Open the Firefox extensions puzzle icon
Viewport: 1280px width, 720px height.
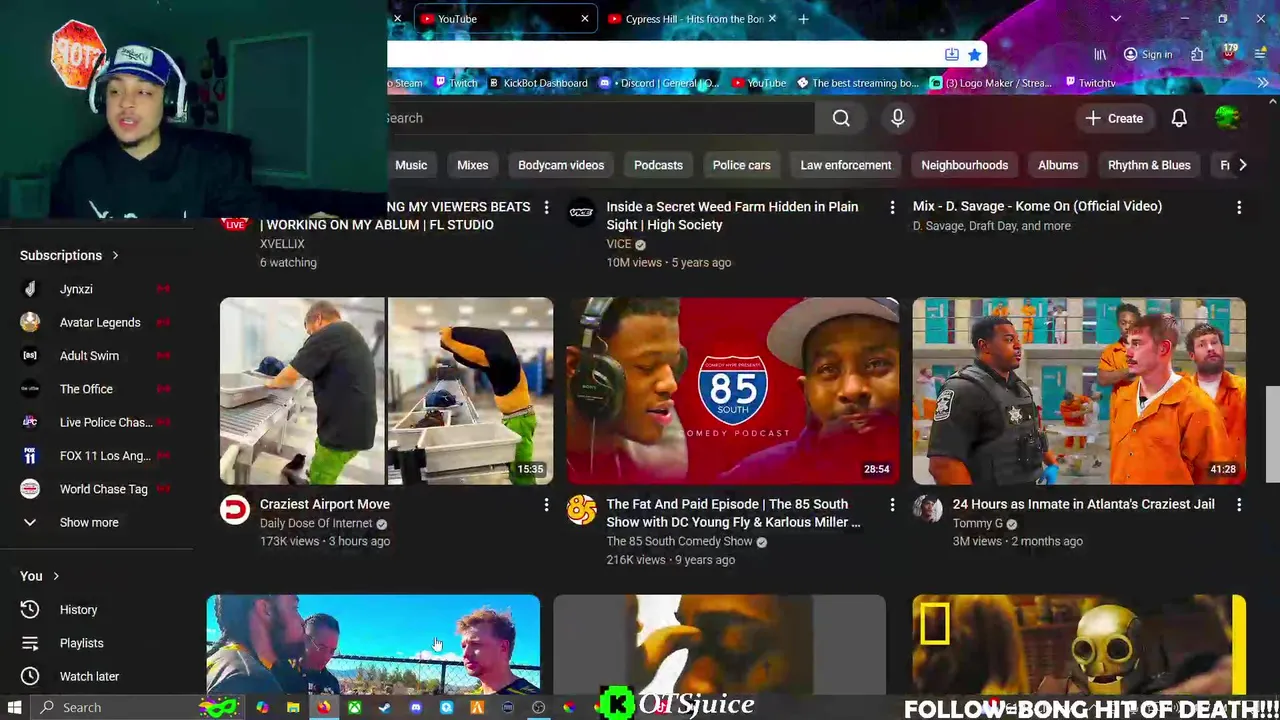pos(1197,55)
